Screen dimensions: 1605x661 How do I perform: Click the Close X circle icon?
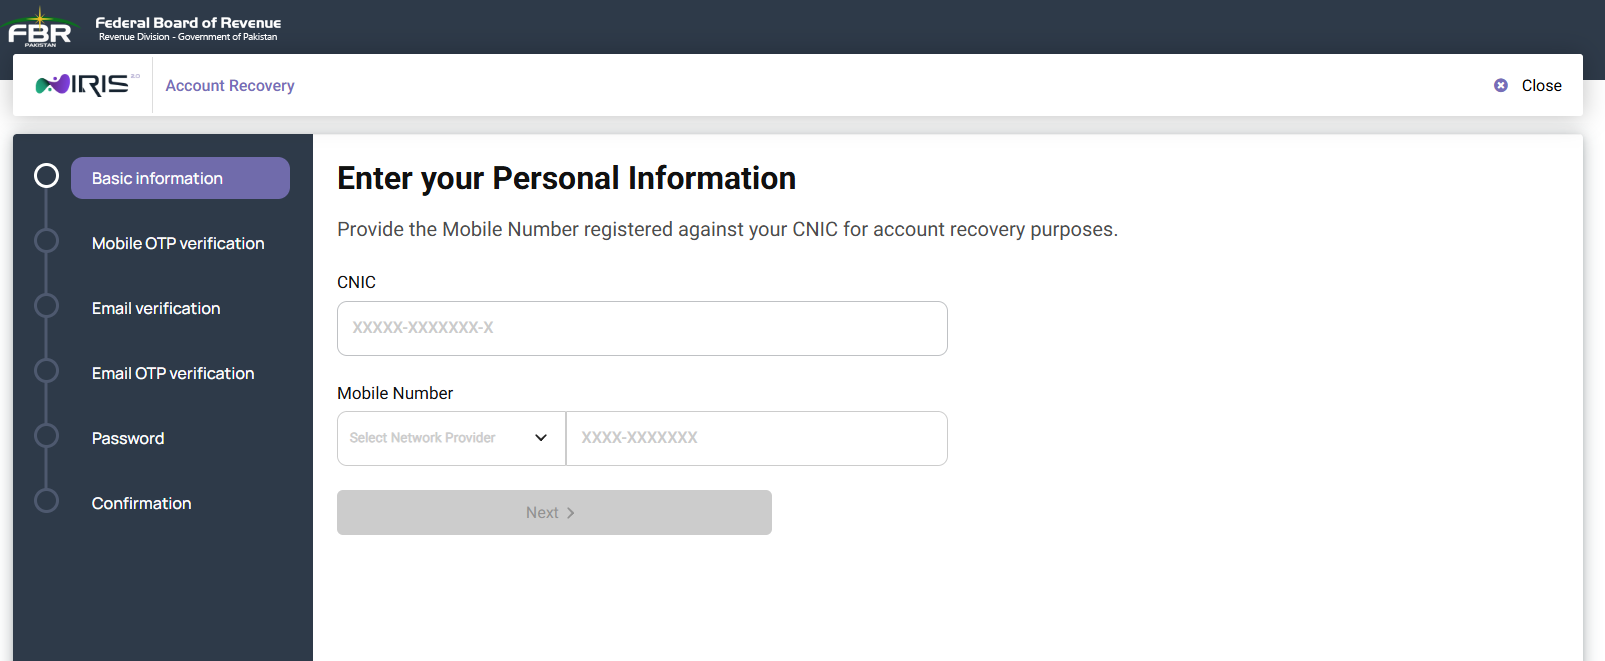tap(1501, 86)
